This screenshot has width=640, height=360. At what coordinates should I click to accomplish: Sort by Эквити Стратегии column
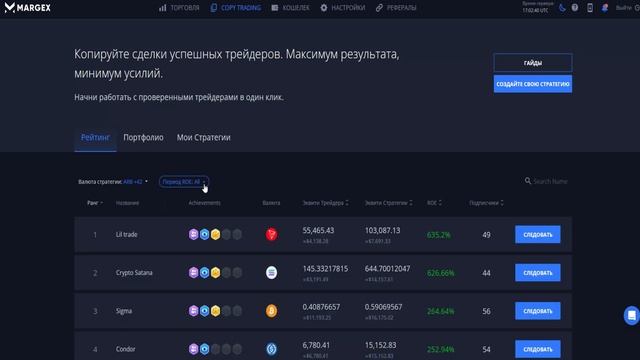point(389,203)
